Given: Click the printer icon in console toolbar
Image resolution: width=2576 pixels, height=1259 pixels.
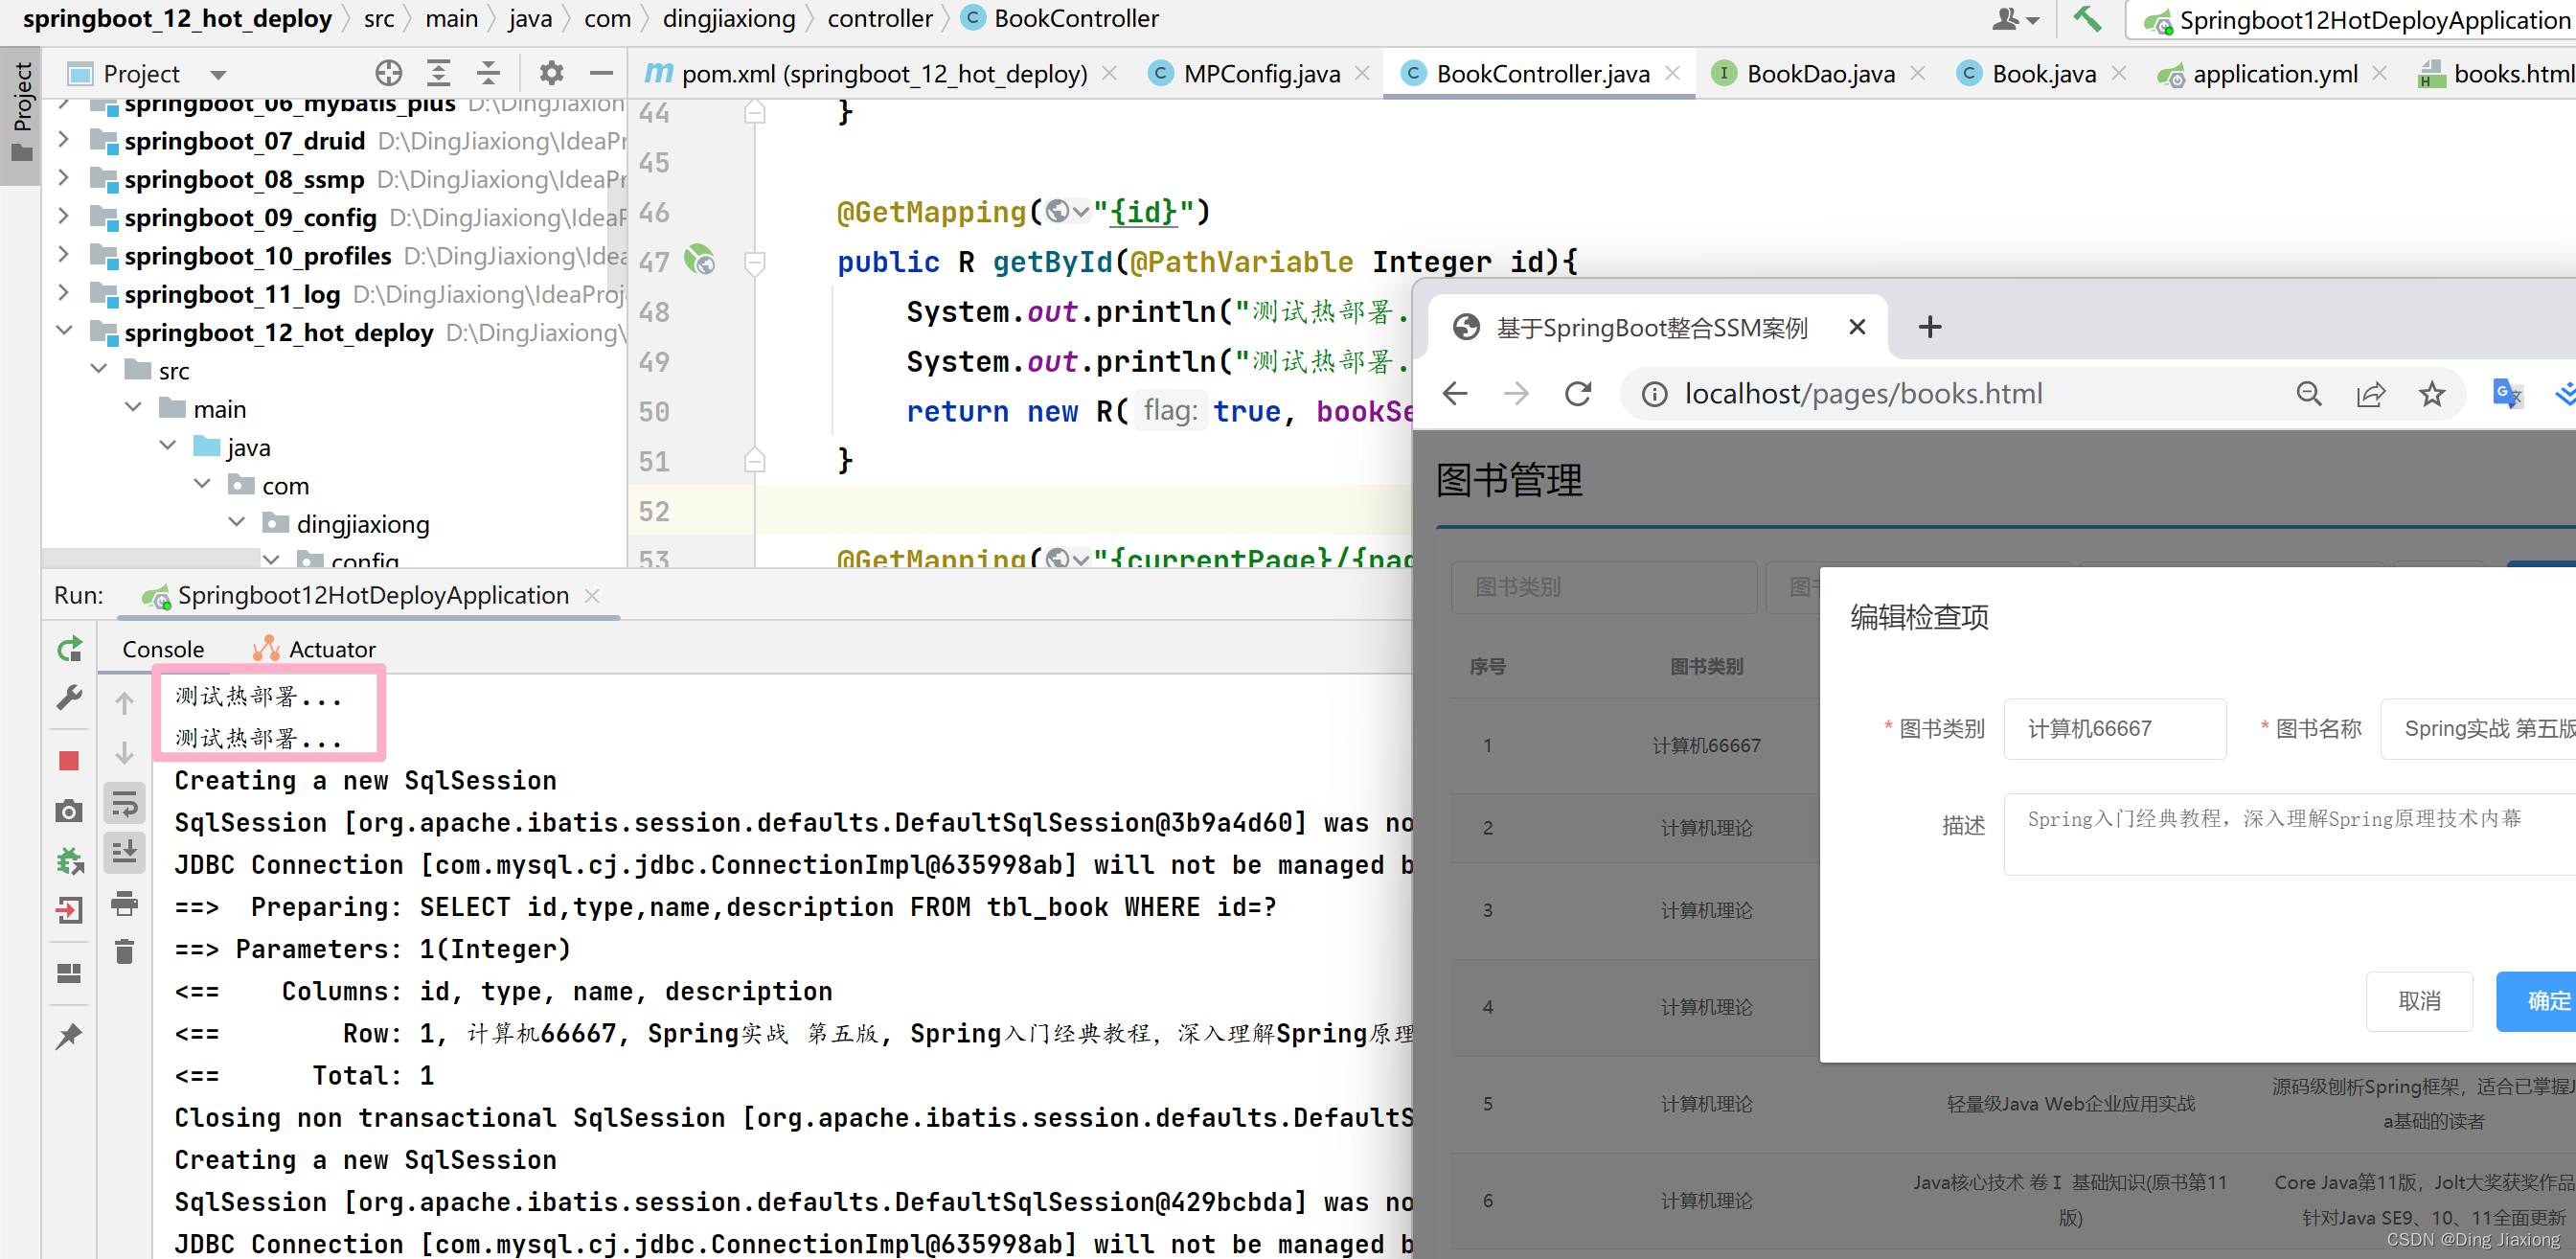Looking at the screenshot, I should click(124, 903).
